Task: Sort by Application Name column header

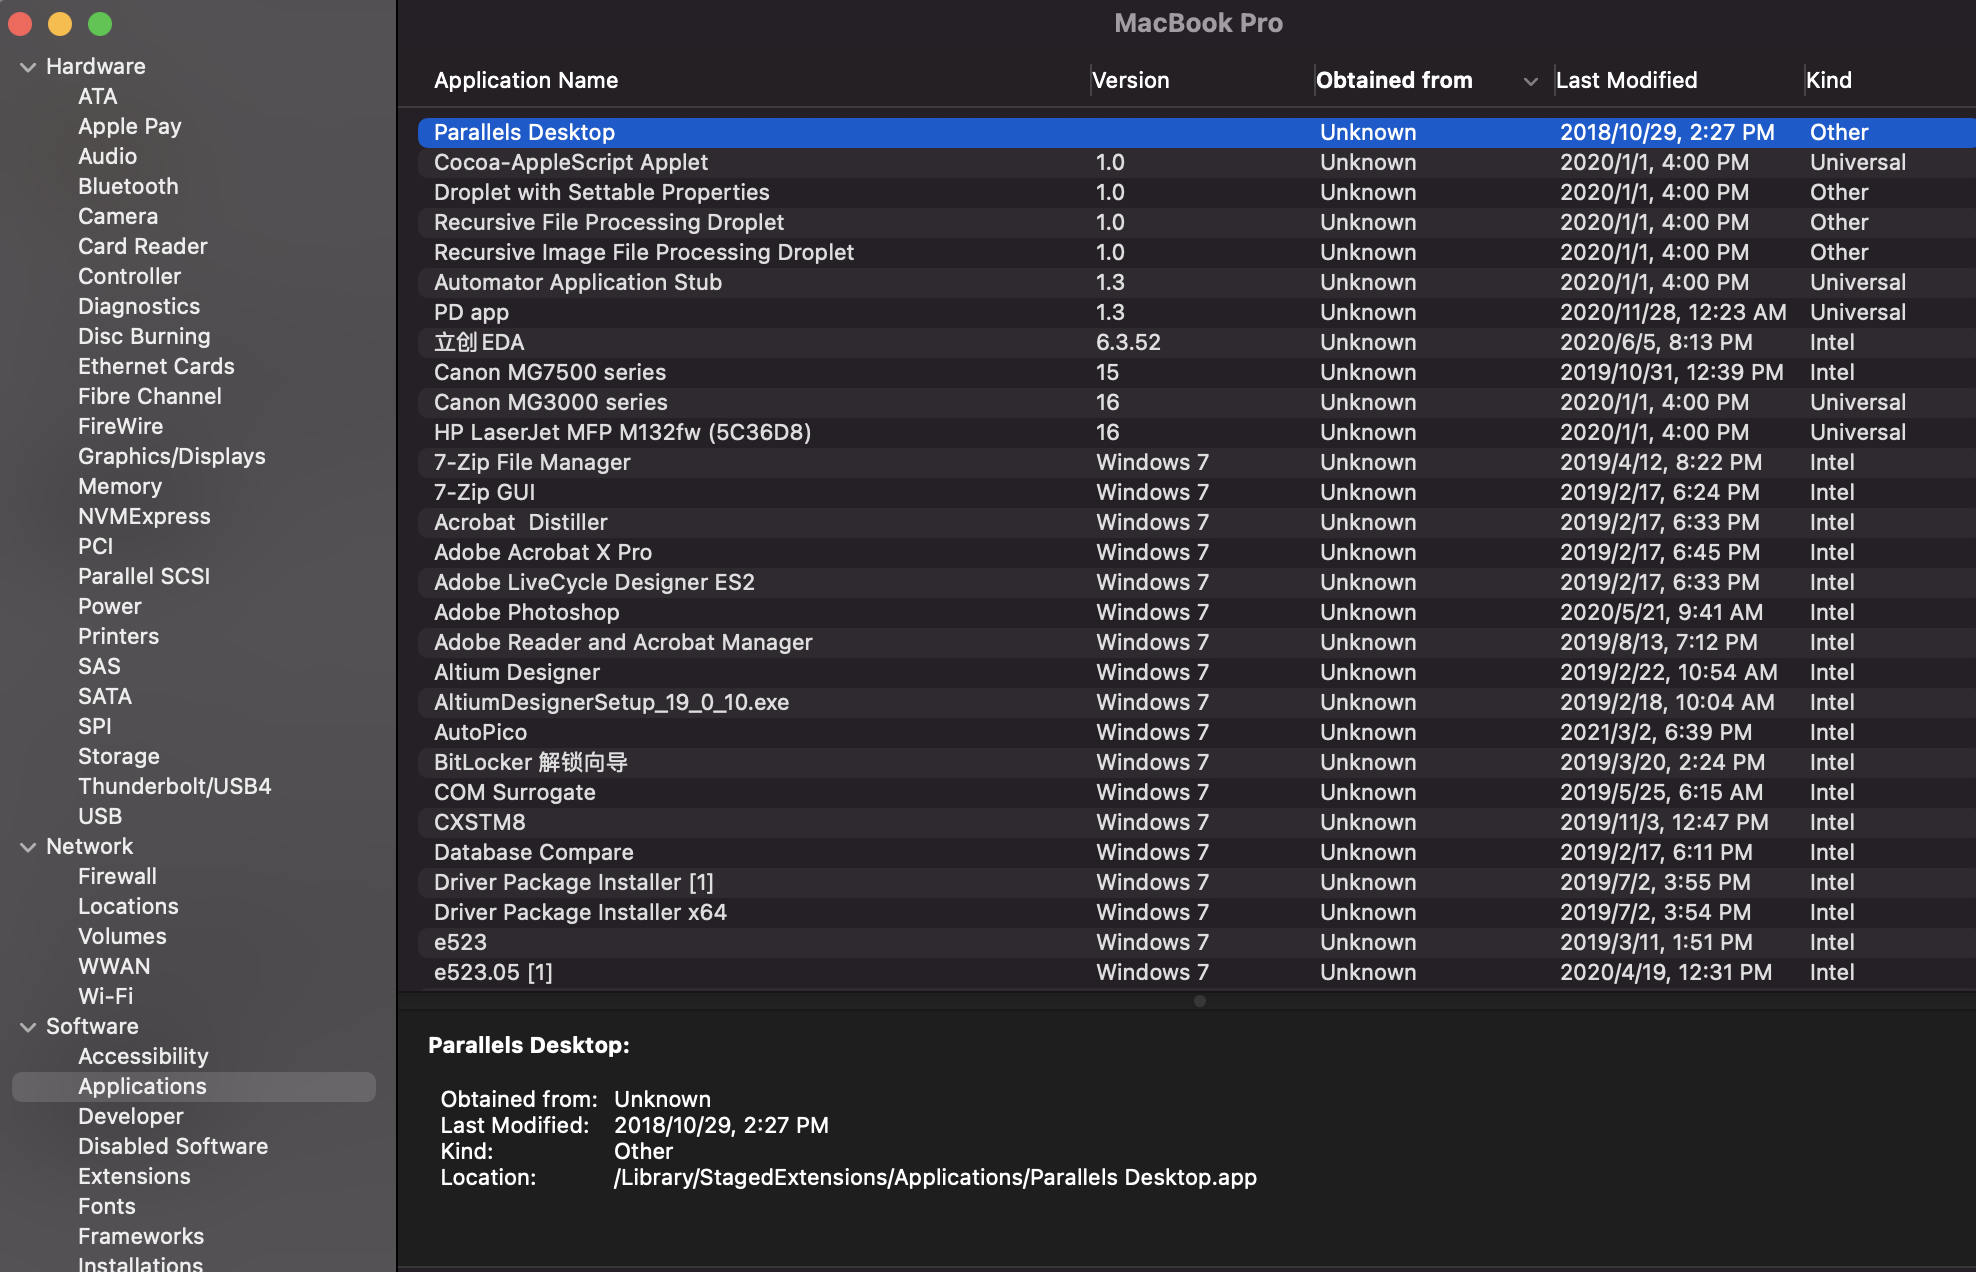Action: [526, 81]
